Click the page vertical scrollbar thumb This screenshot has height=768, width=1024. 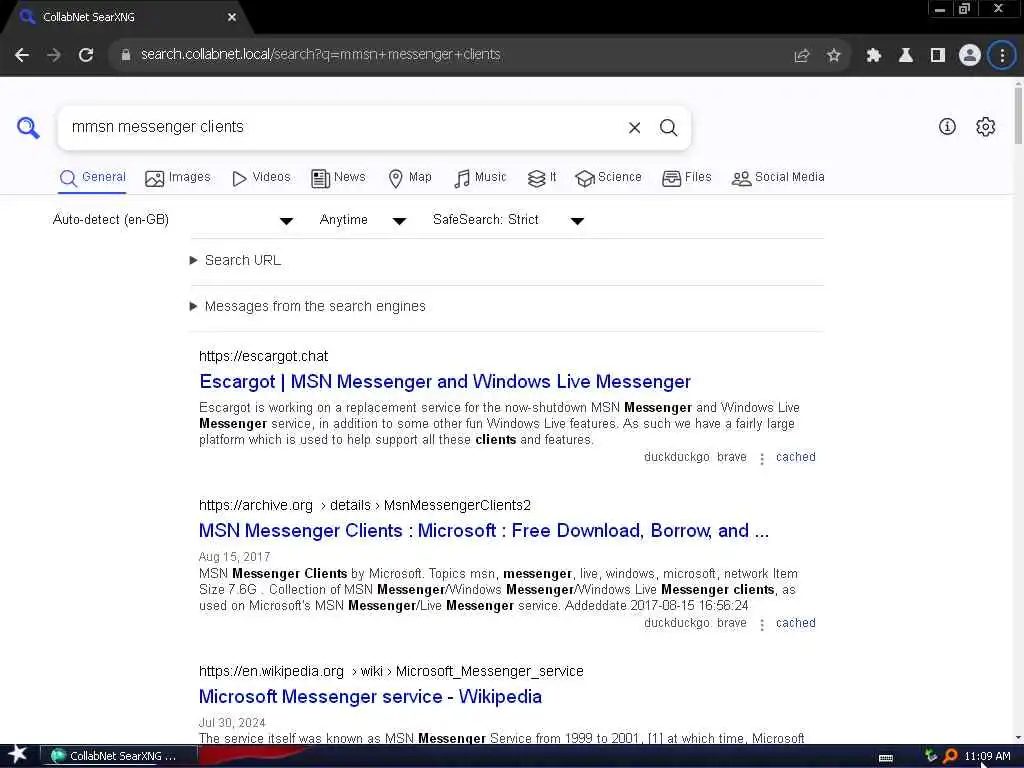tap(1018, 114)
